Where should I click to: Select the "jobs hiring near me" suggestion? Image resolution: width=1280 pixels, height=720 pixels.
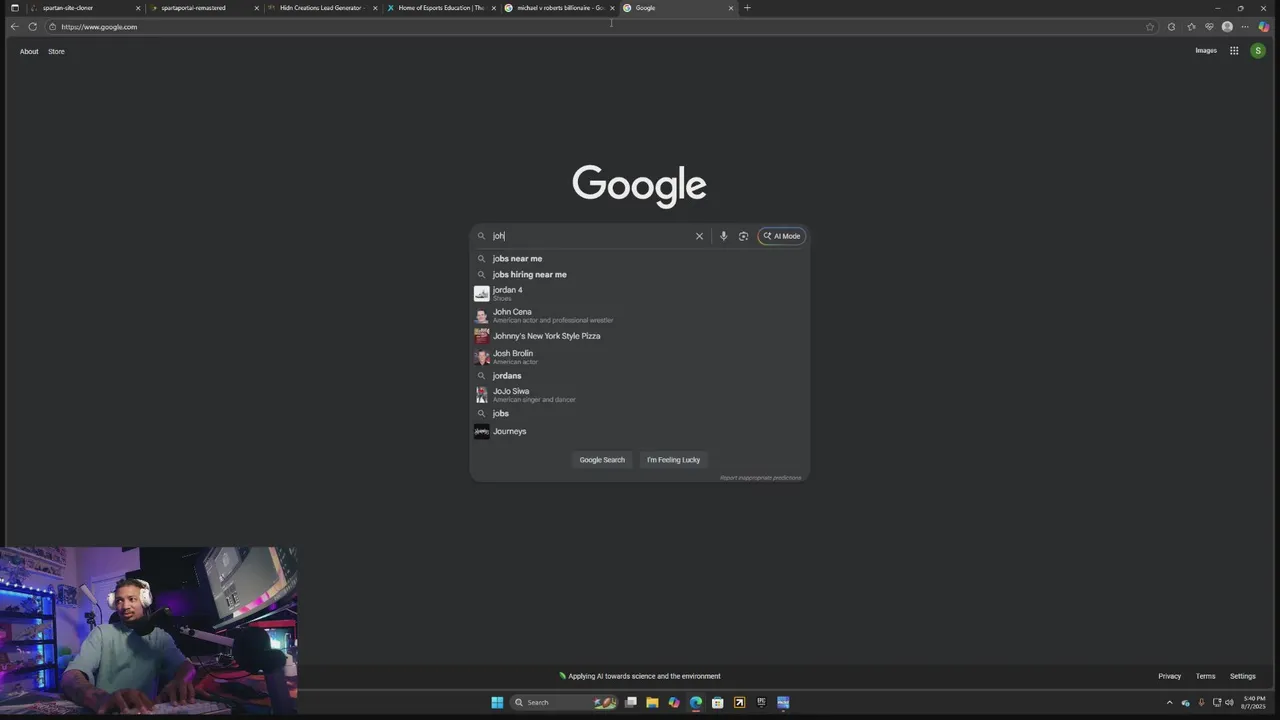[639, 274]
